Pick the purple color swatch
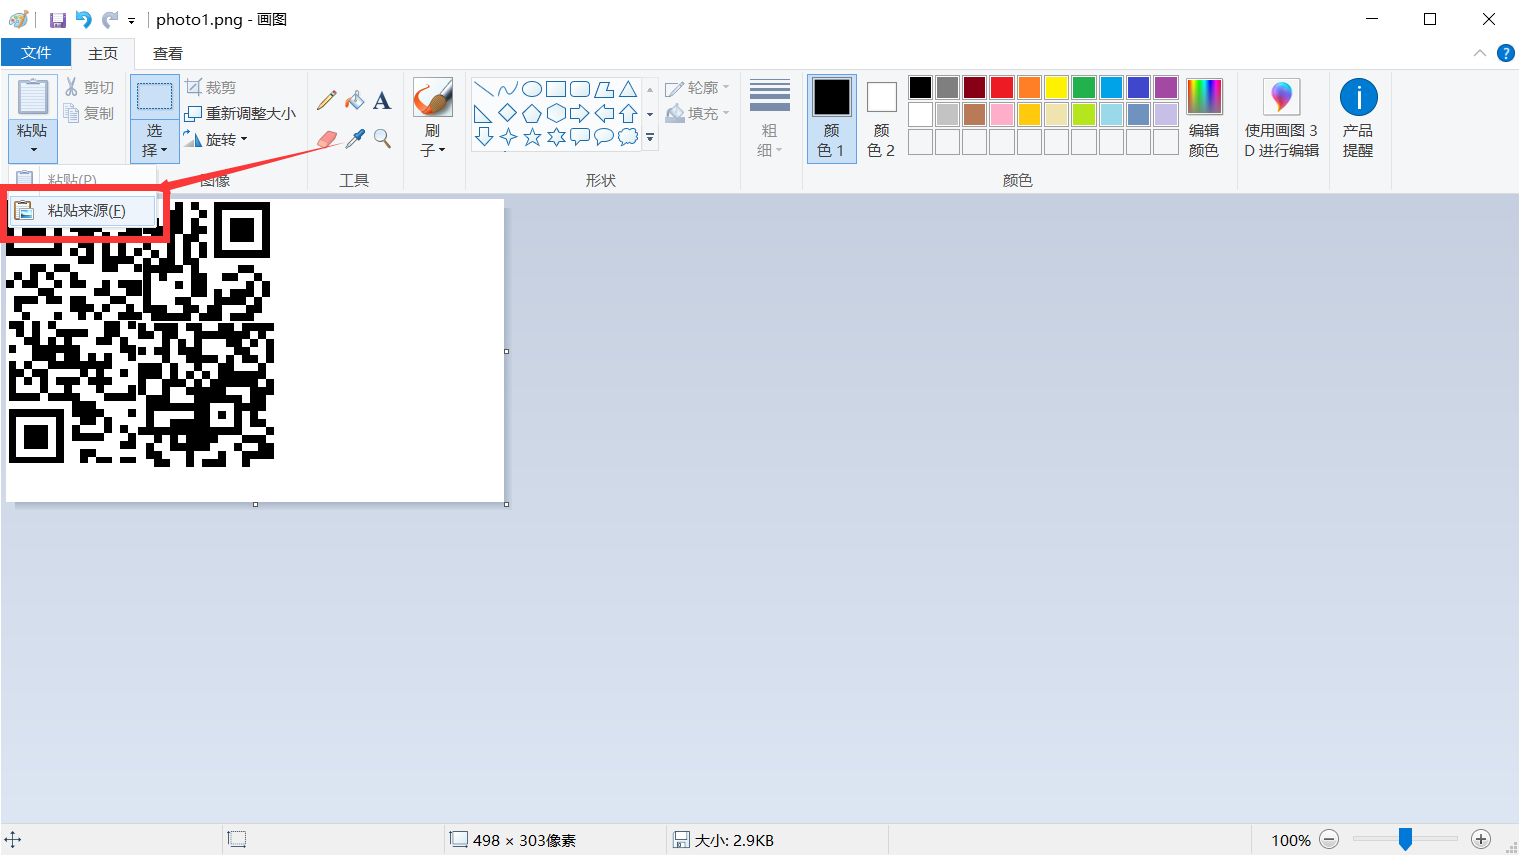Image resolution: width=1520 pixels, height=856 pixels. click(x=1166, y=88)
